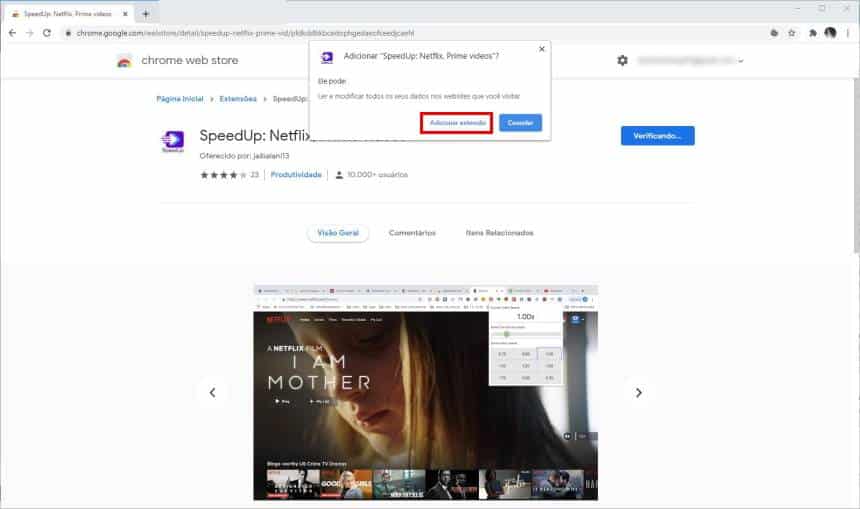
Task: Open the Produtividade category link
Action: pos(296,174)
